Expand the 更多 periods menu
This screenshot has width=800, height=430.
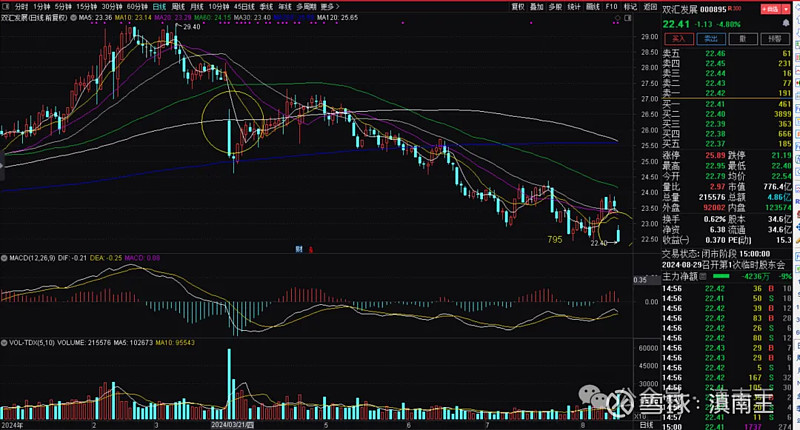[x=330, y=7]
